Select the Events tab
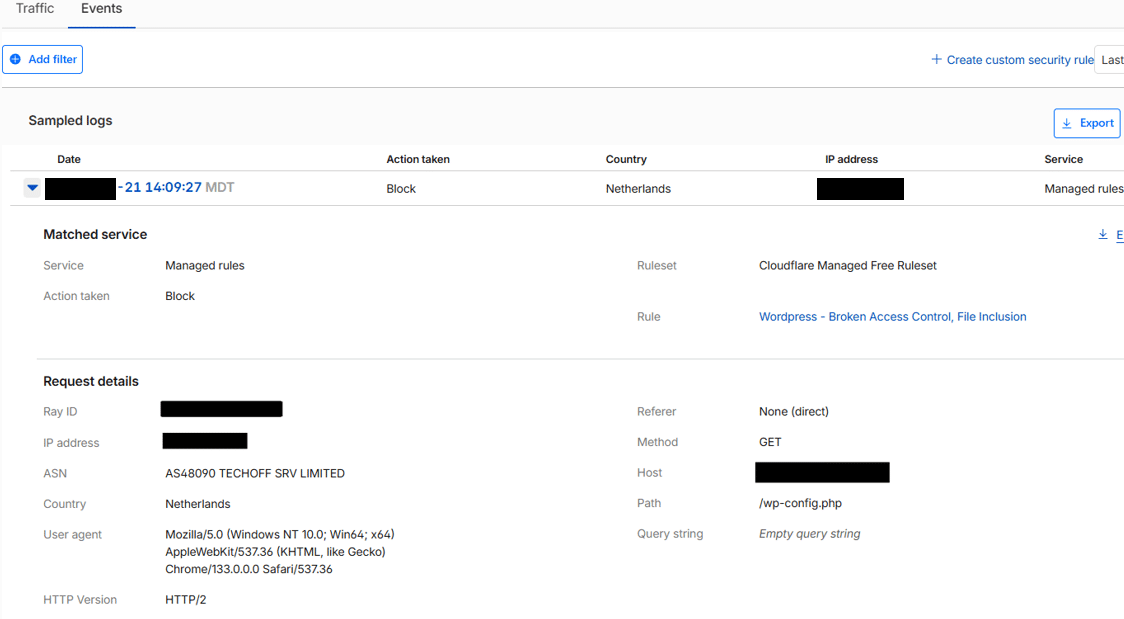1124x619 pixels. tap(101, 9)
